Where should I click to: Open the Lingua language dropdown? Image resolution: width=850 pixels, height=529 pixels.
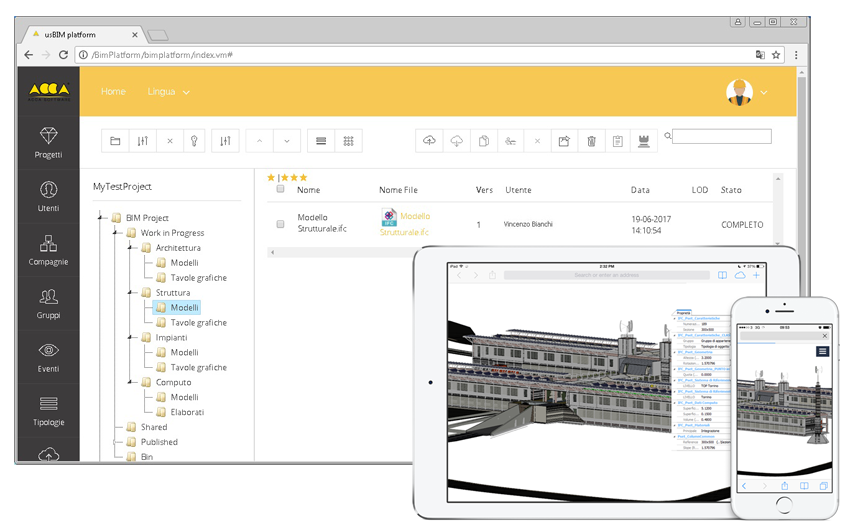[x=168, y=92]
